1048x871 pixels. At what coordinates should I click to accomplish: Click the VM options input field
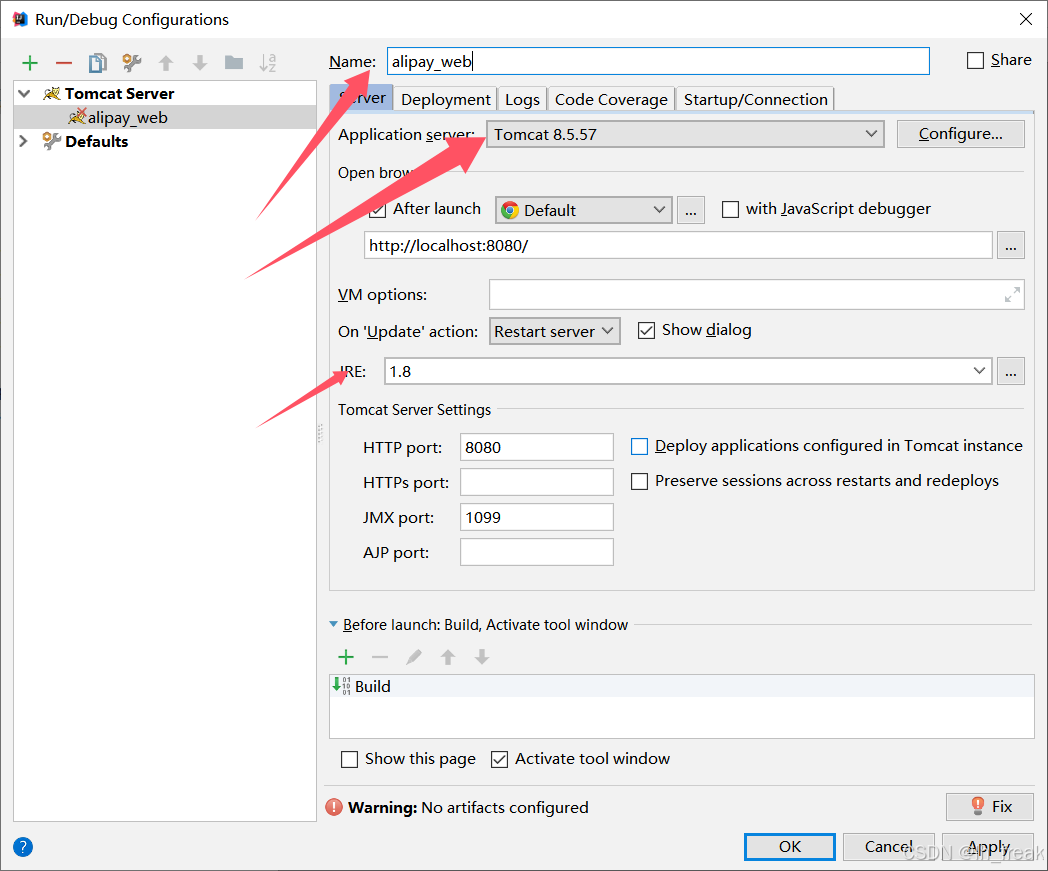click(x=756, y=295)
